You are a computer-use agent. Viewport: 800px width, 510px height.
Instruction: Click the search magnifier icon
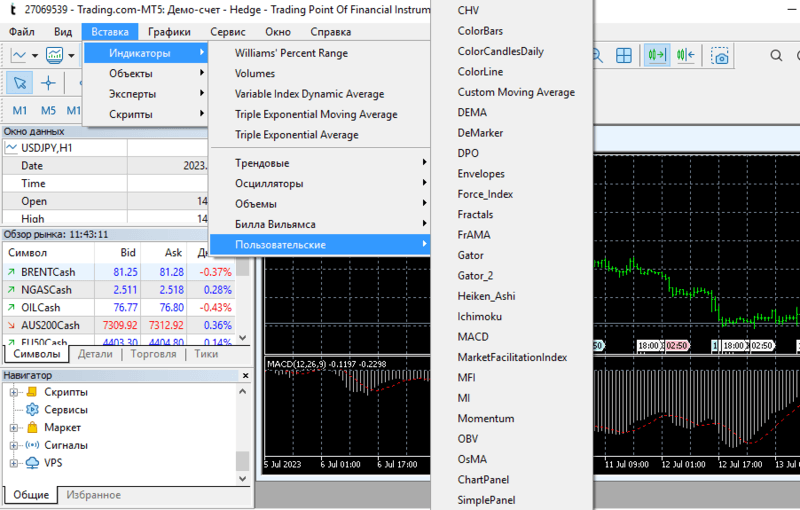[776, 55]
